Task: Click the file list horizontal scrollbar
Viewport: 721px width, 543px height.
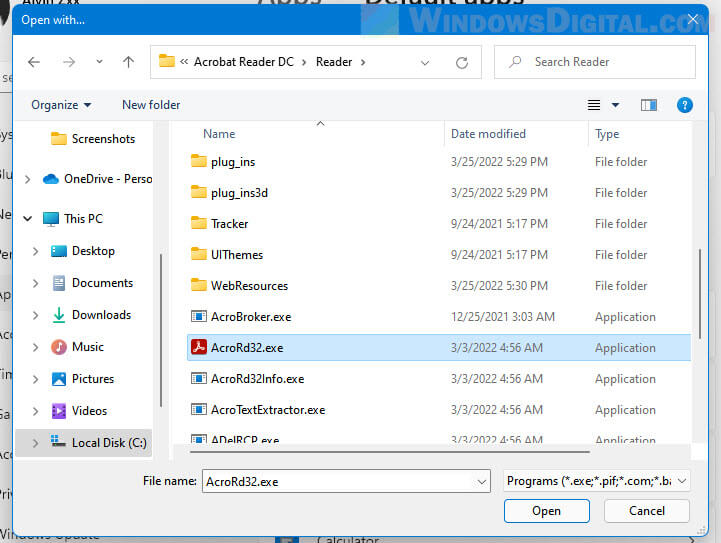Action: pos(389,452)
